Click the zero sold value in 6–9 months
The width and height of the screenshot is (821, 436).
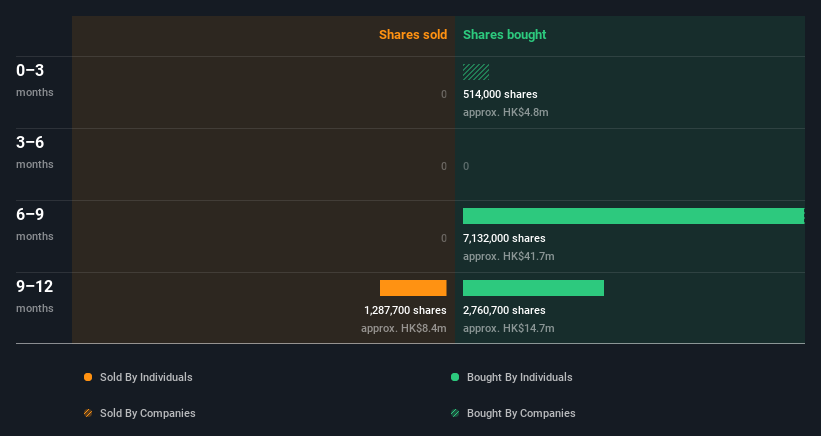443,238
